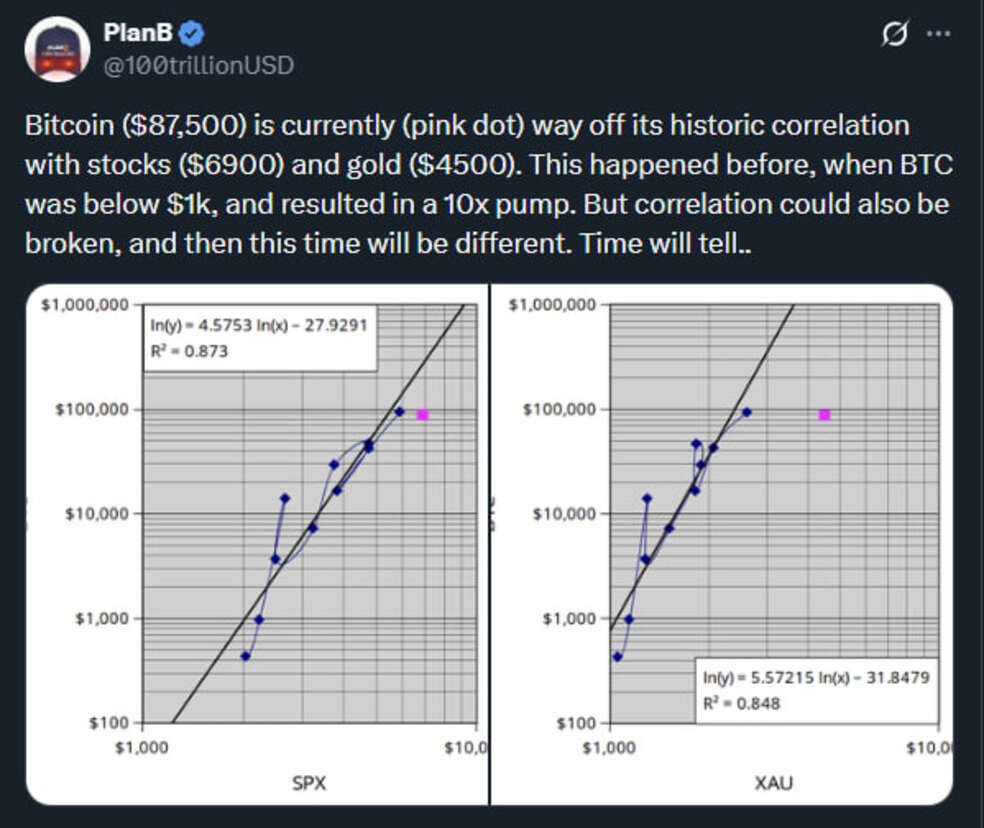The image size is (984, 828).
Task: Click the PlanB profile avatar
Action: pyautogui.click(x=57, y=49)
